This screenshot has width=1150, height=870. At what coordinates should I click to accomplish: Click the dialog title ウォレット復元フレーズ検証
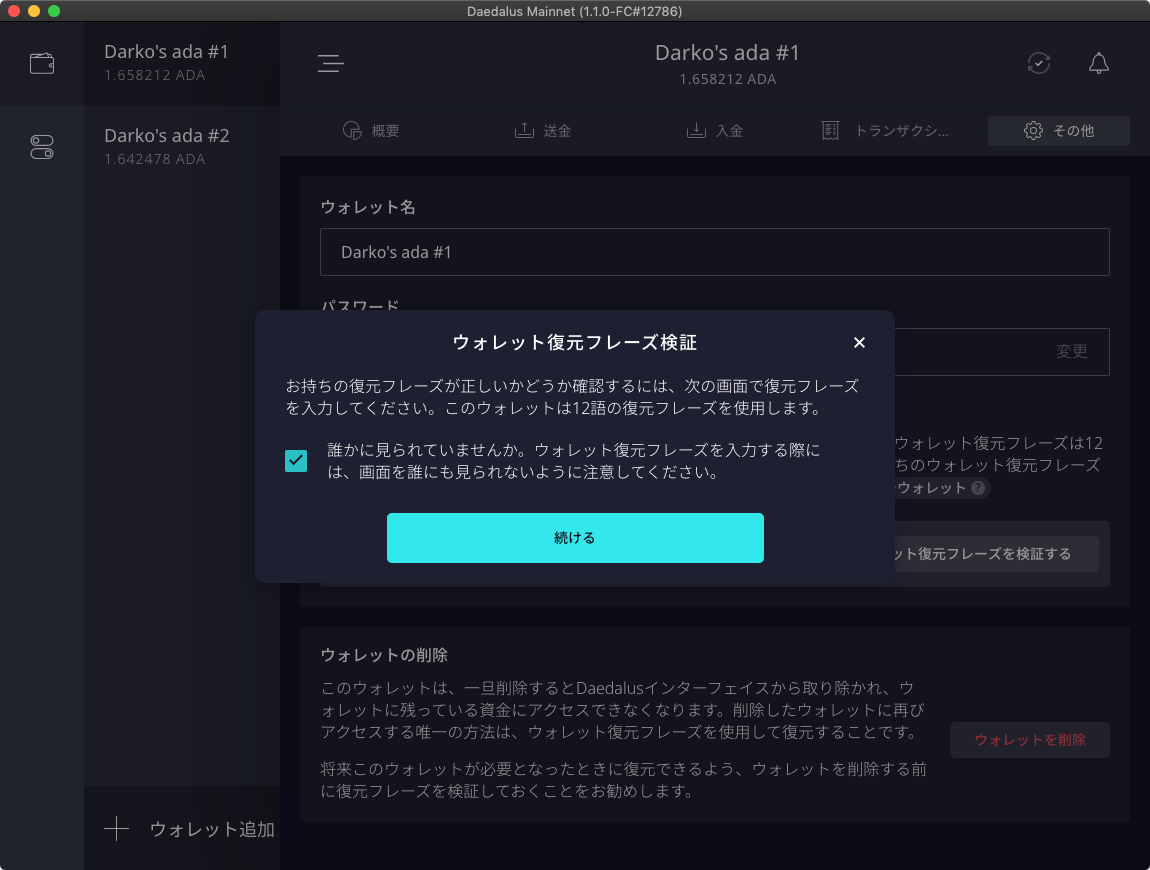(574, 343)
